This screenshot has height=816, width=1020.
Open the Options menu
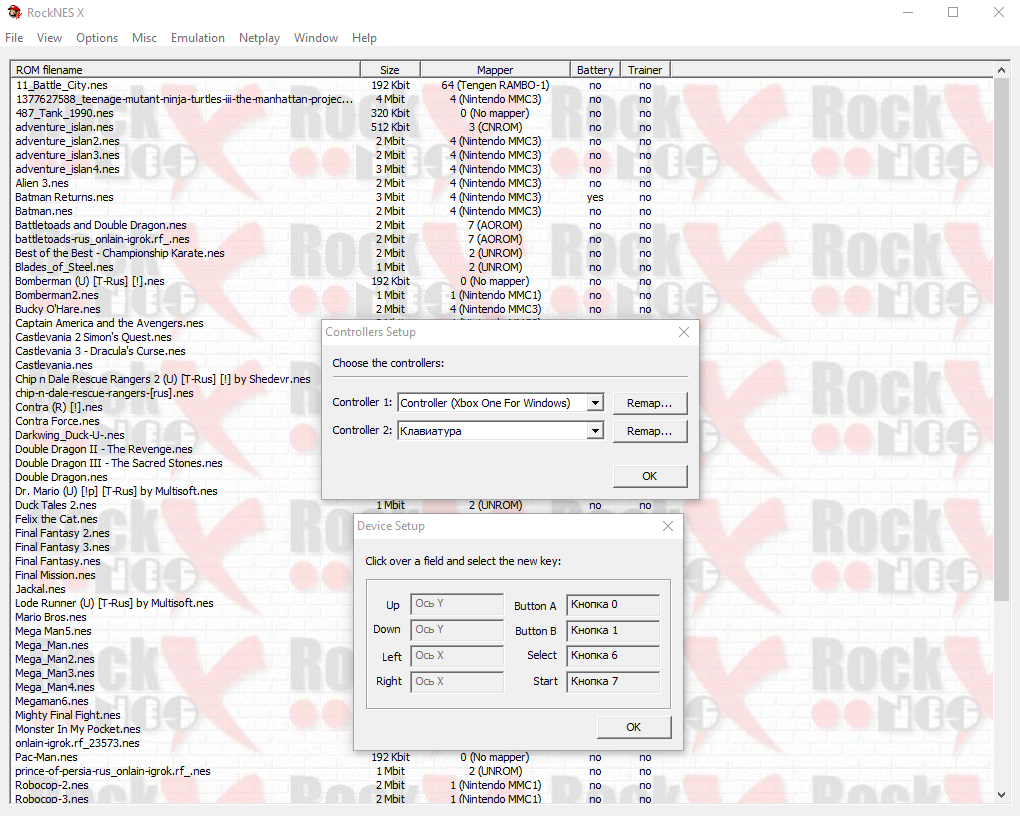[x=97, y=38]
